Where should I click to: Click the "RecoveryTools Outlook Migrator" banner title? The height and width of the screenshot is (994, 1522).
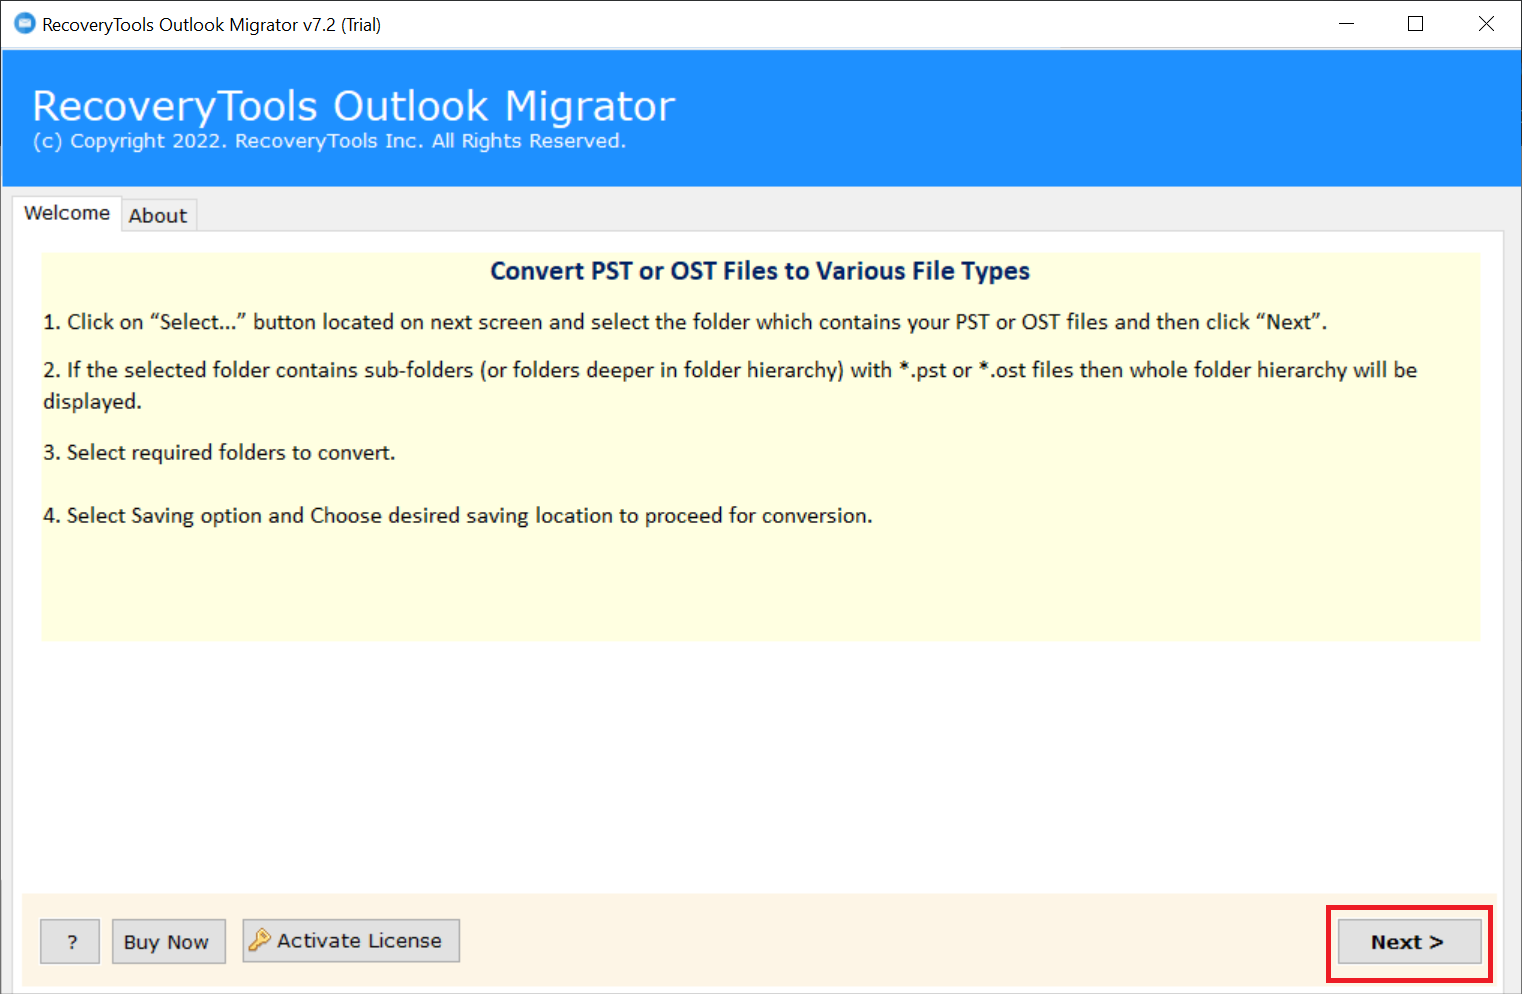tap(354, 106)
